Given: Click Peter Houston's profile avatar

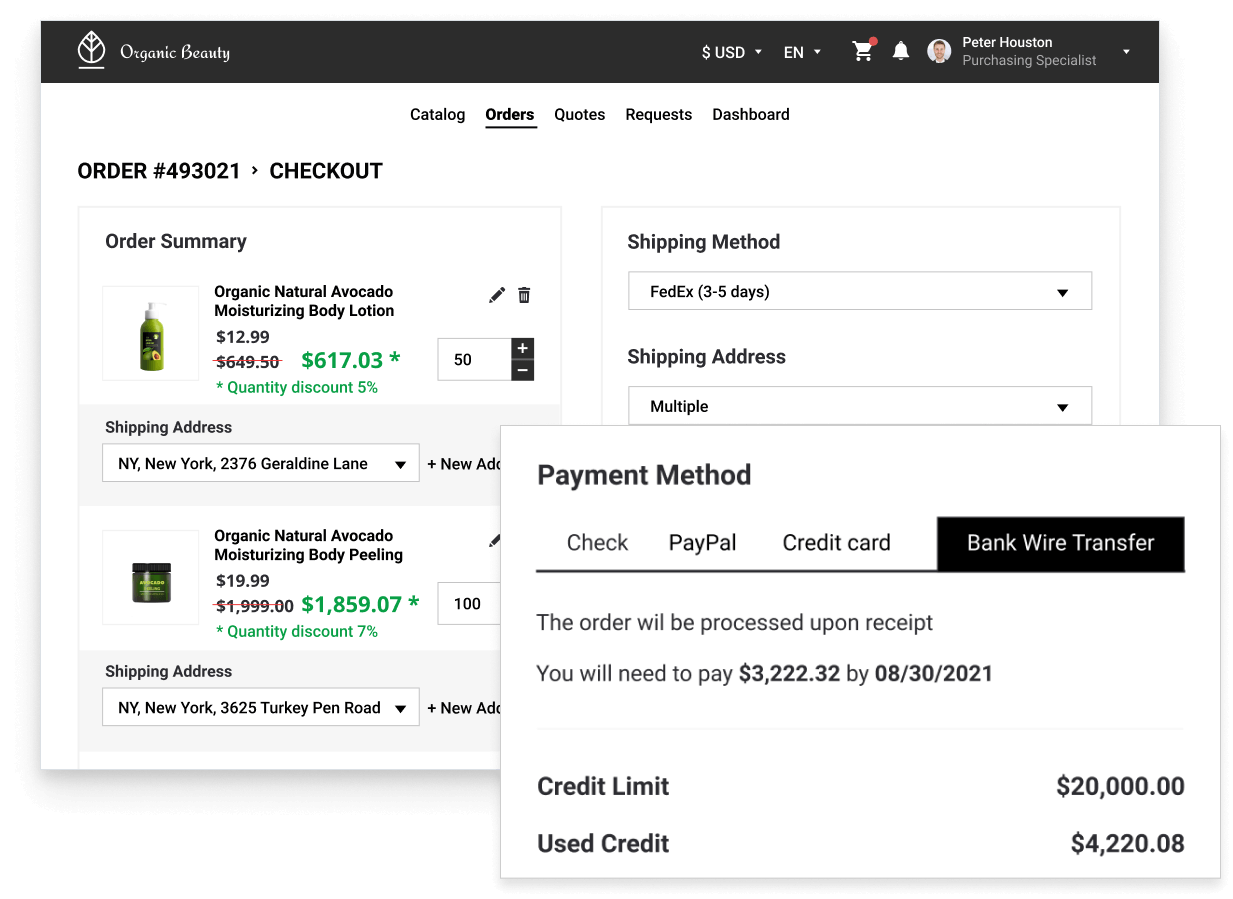Looking at the screenshot, I should coord(939,52).
